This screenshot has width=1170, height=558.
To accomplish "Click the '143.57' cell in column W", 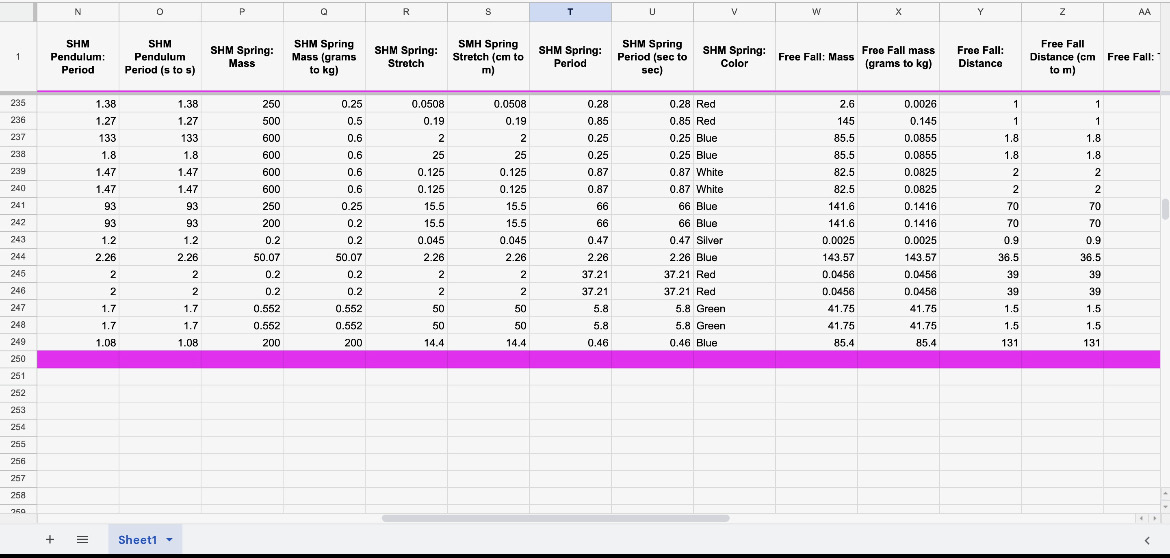I will click(x=817, y=257).
